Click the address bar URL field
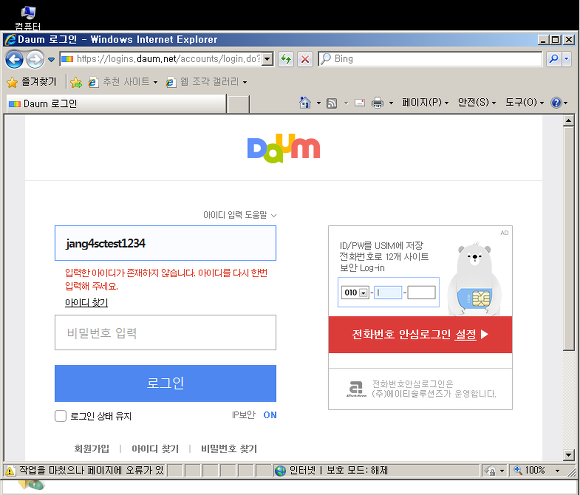 pyautogui.click(x=161, y=59)
